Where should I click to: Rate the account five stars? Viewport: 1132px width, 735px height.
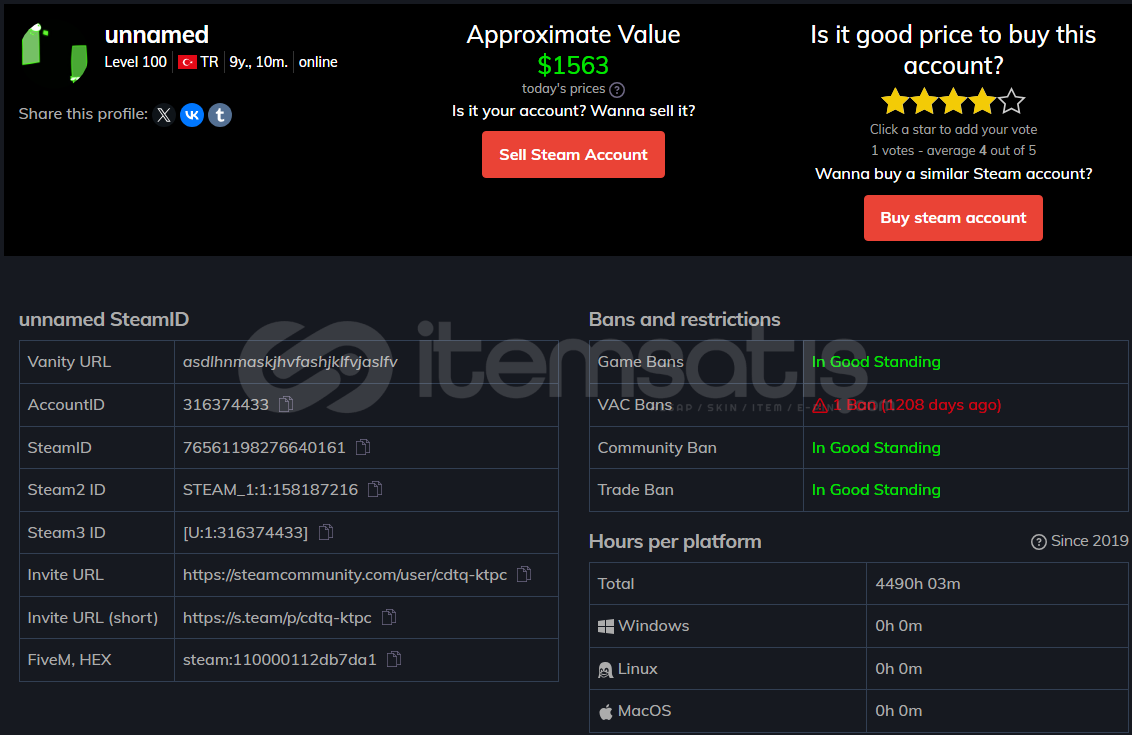[x=1011, y=101]
